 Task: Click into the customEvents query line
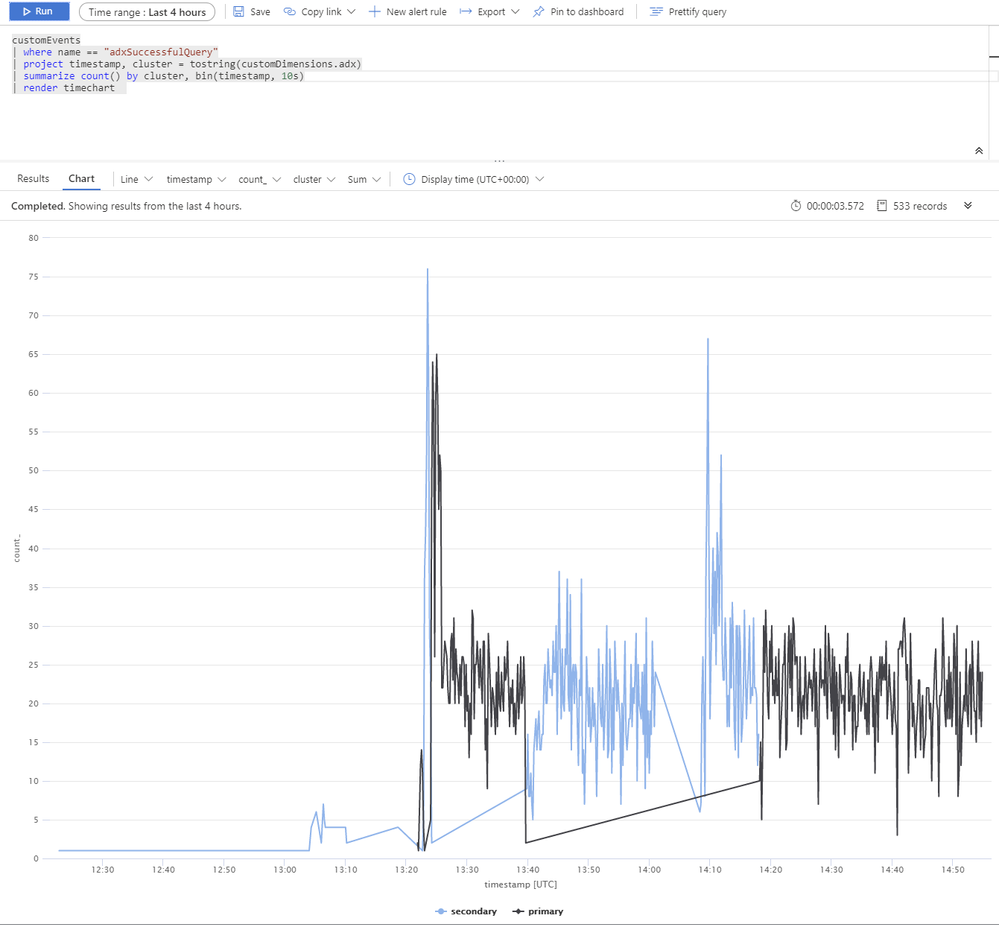46,39
